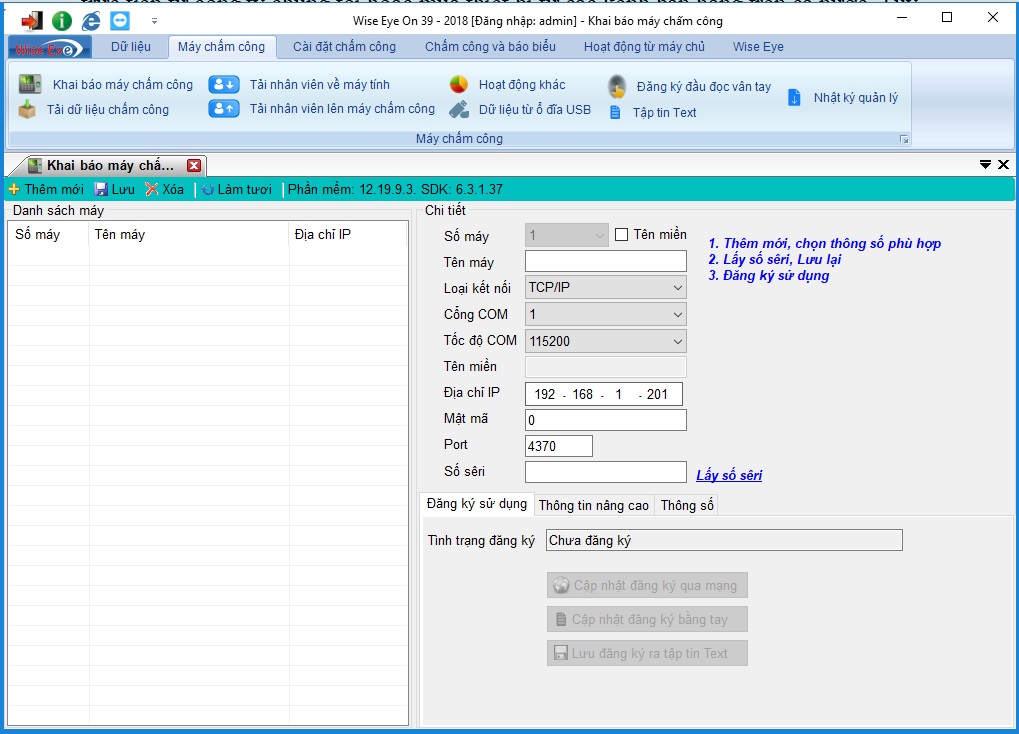This screenshot has height=734, width=1019.
Task: Switch to Cài đặt chấm công ribbon tab
Action: 344,47
